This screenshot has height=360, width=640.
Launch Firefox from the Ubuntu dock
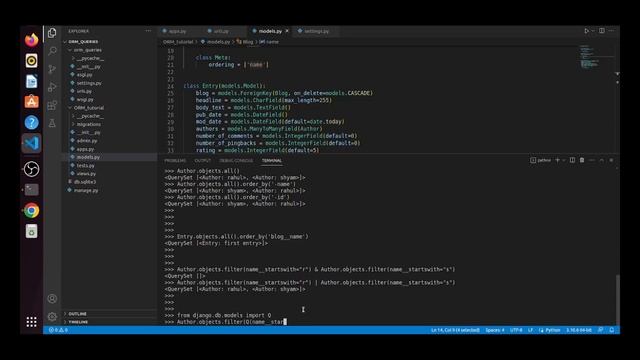pyautogui.click(x=31, y=40)
